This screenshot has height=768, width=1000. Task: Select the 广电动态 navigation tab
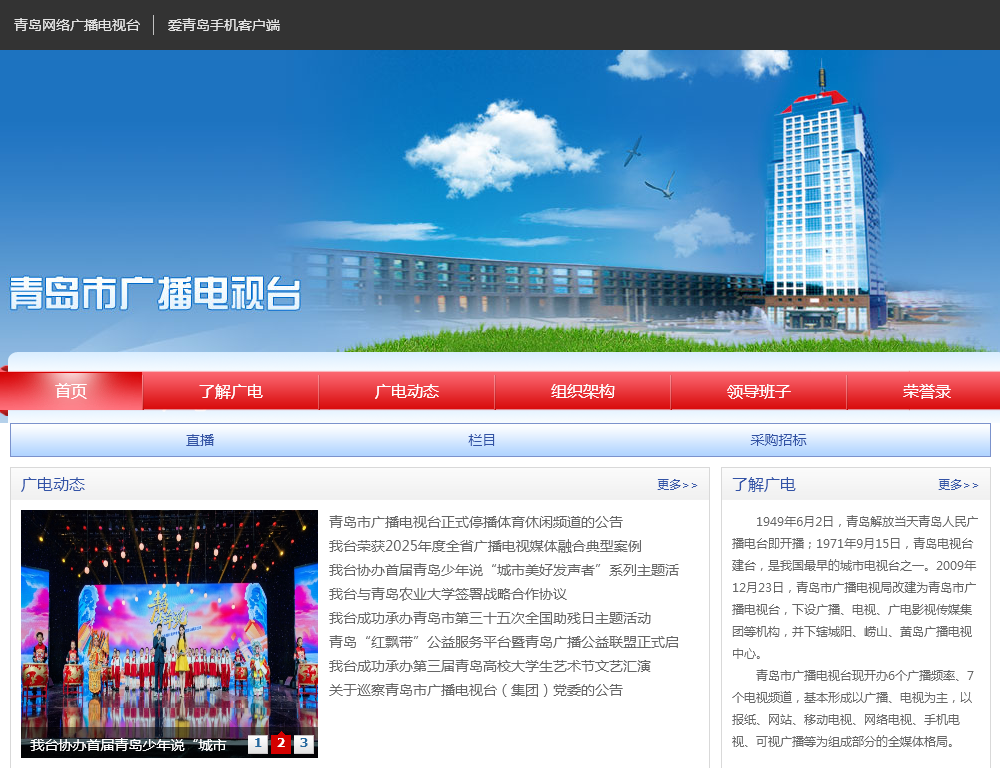pos(406,391)
